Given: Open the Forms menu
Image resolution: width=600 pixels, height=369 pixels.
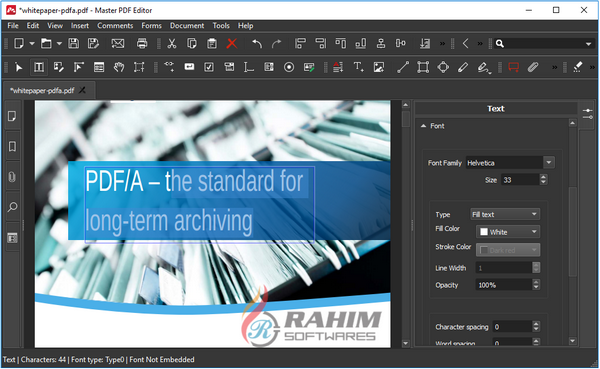Looking at the screenshot, I should pyautogui.click(x=152, y=26).
